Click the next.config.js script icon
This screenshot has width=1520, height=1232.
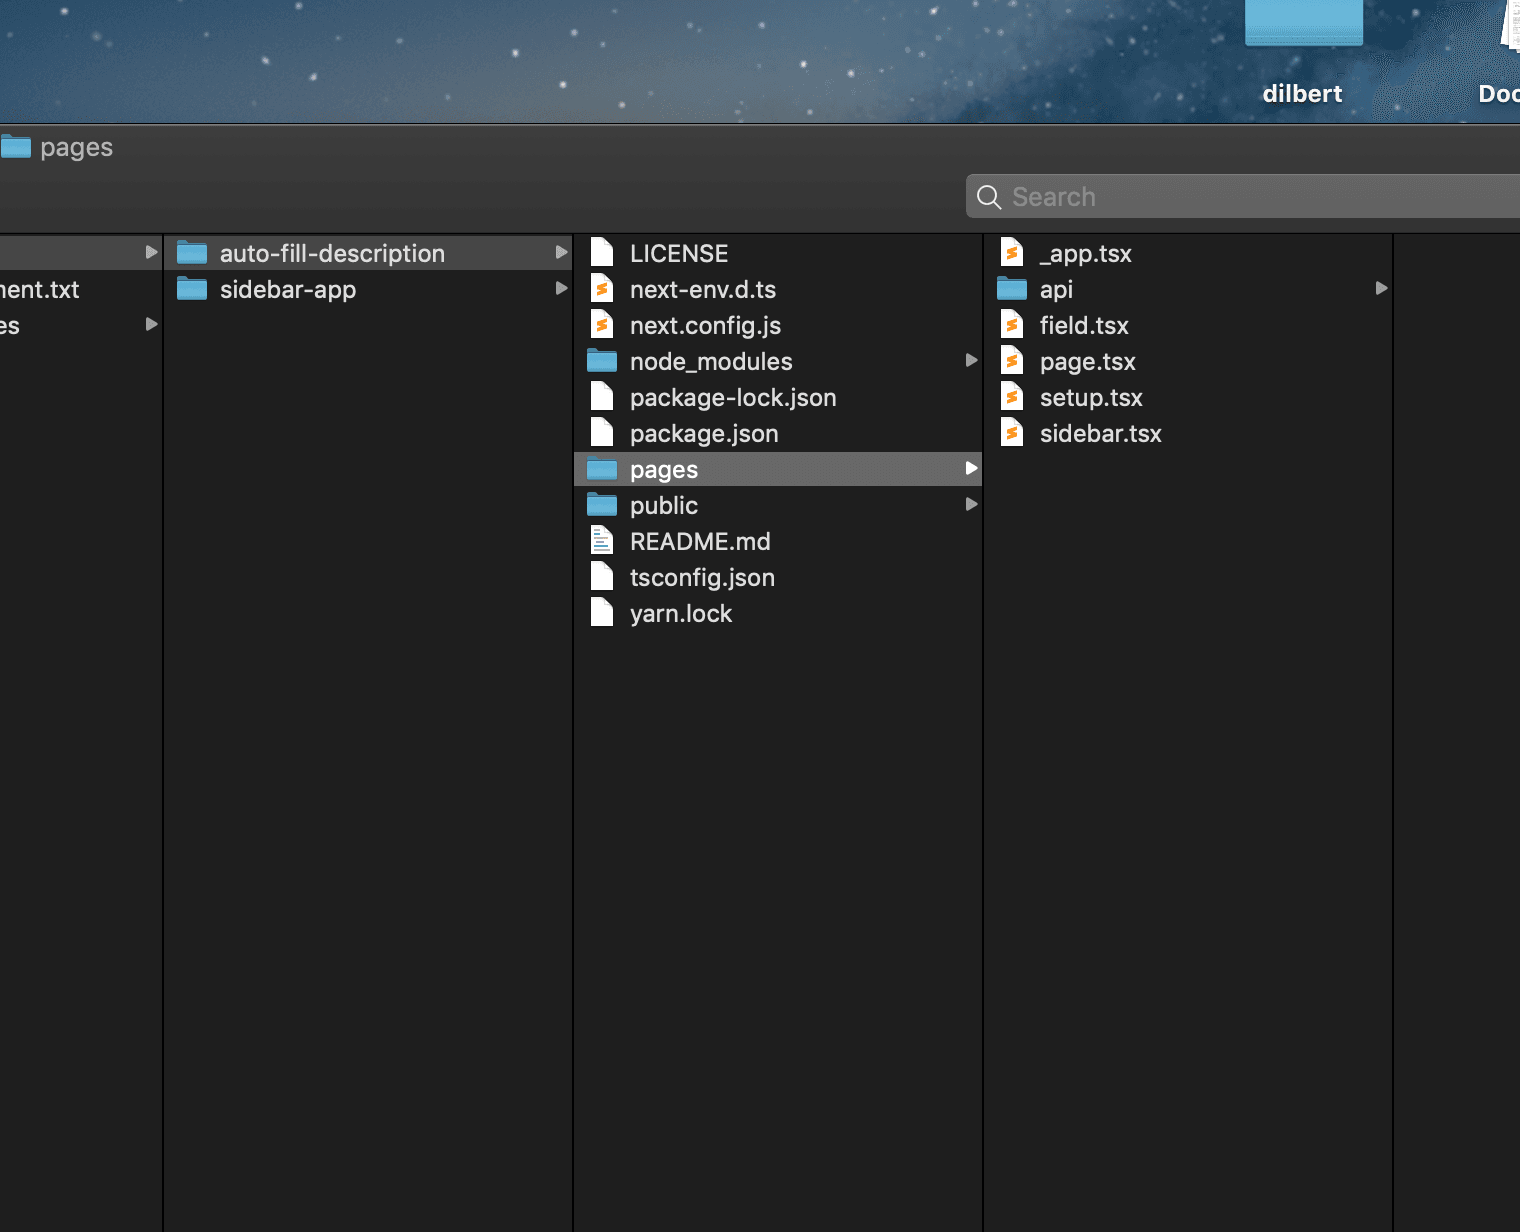[601, 325]
